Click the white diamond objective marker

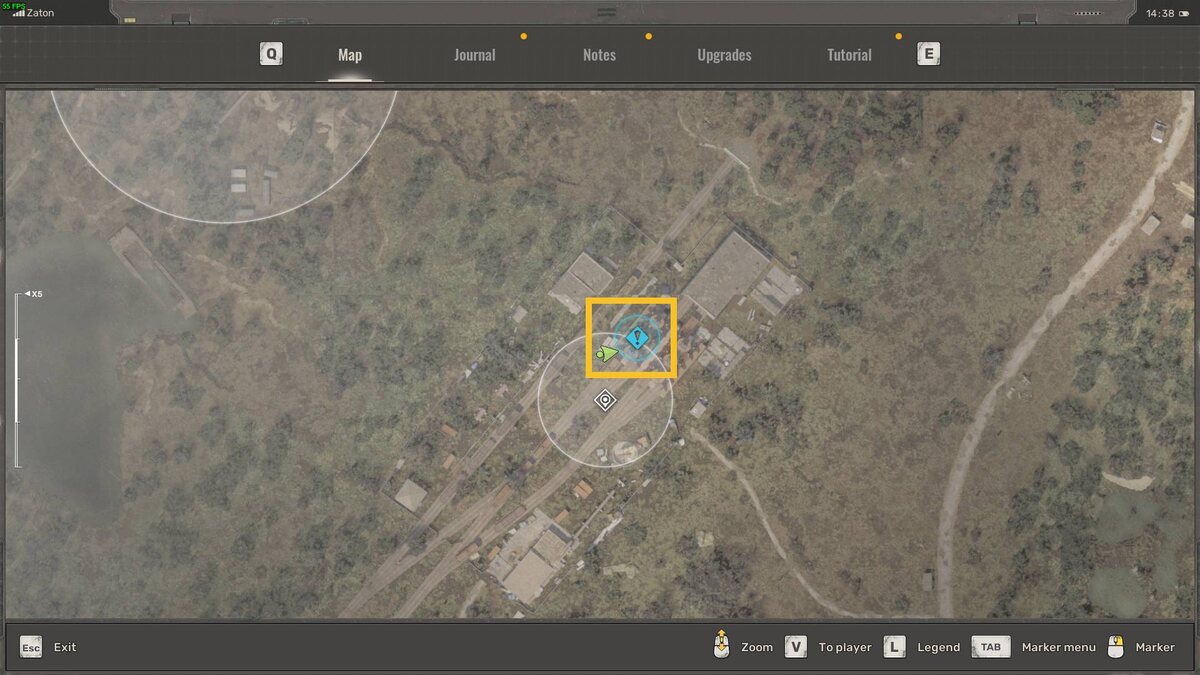click(605, 401)
